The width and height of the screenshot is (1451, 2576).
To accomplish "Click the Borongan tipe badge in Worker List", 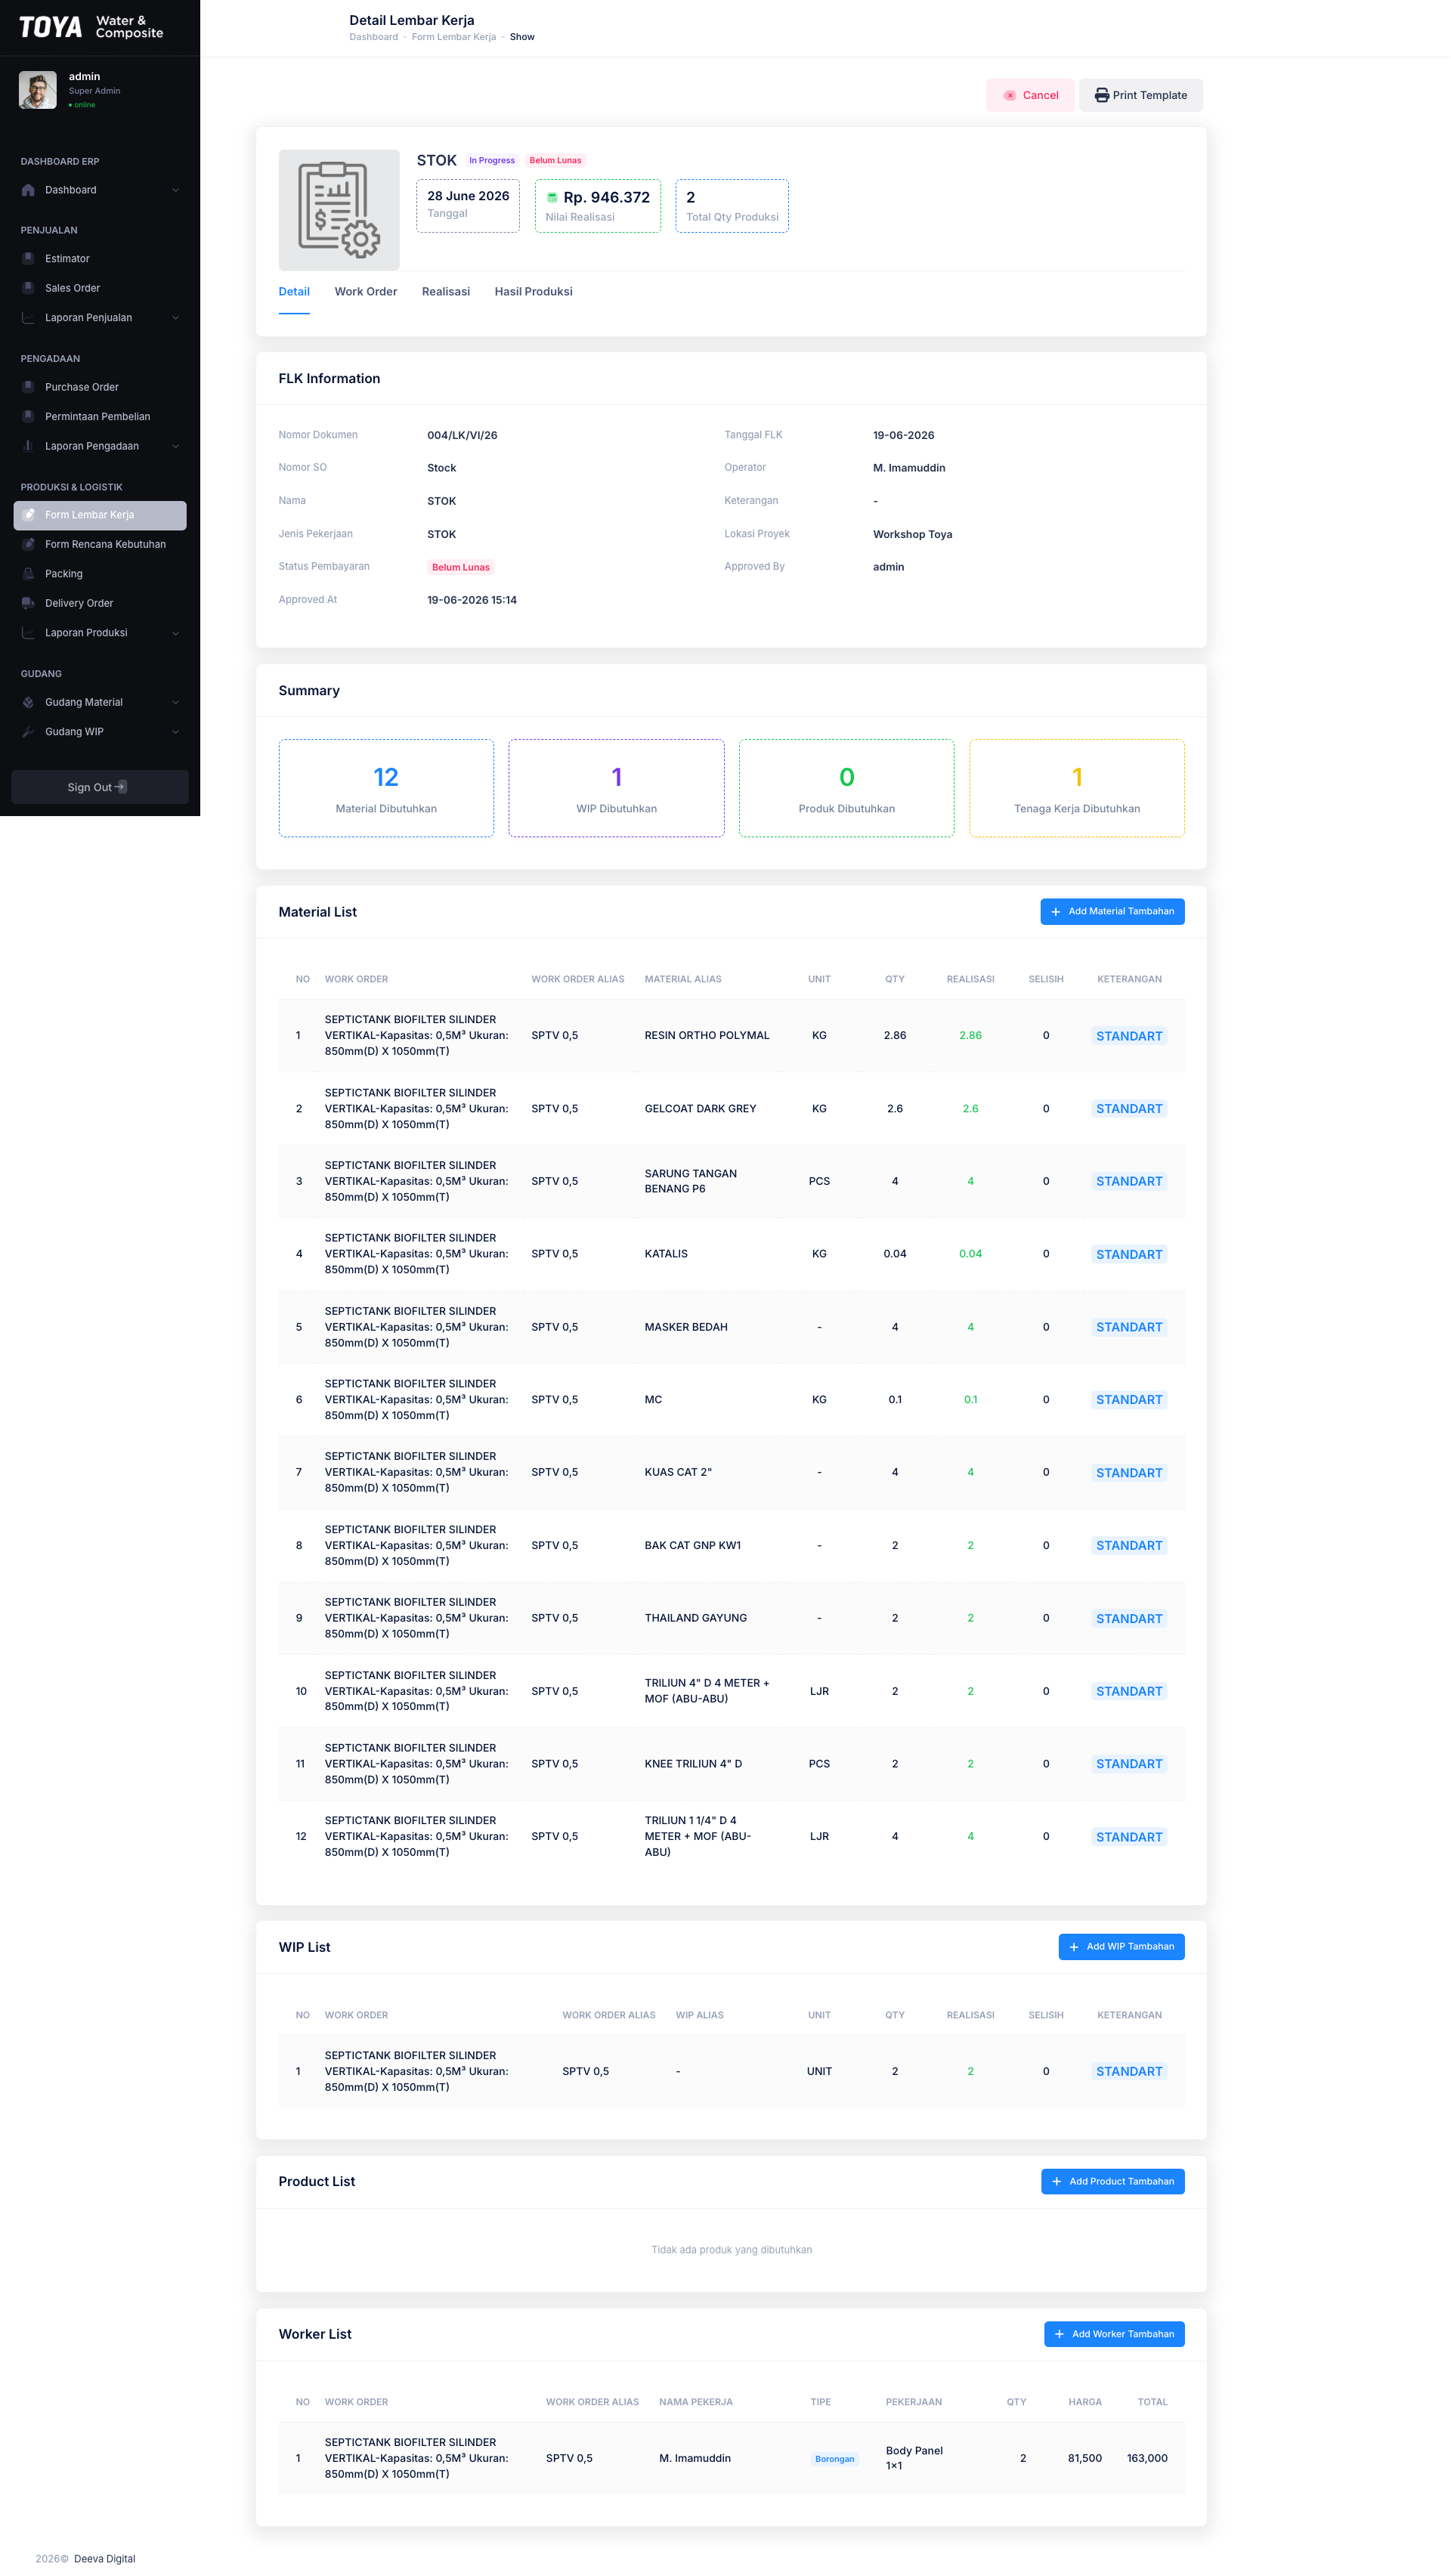I will [835, 2459].
